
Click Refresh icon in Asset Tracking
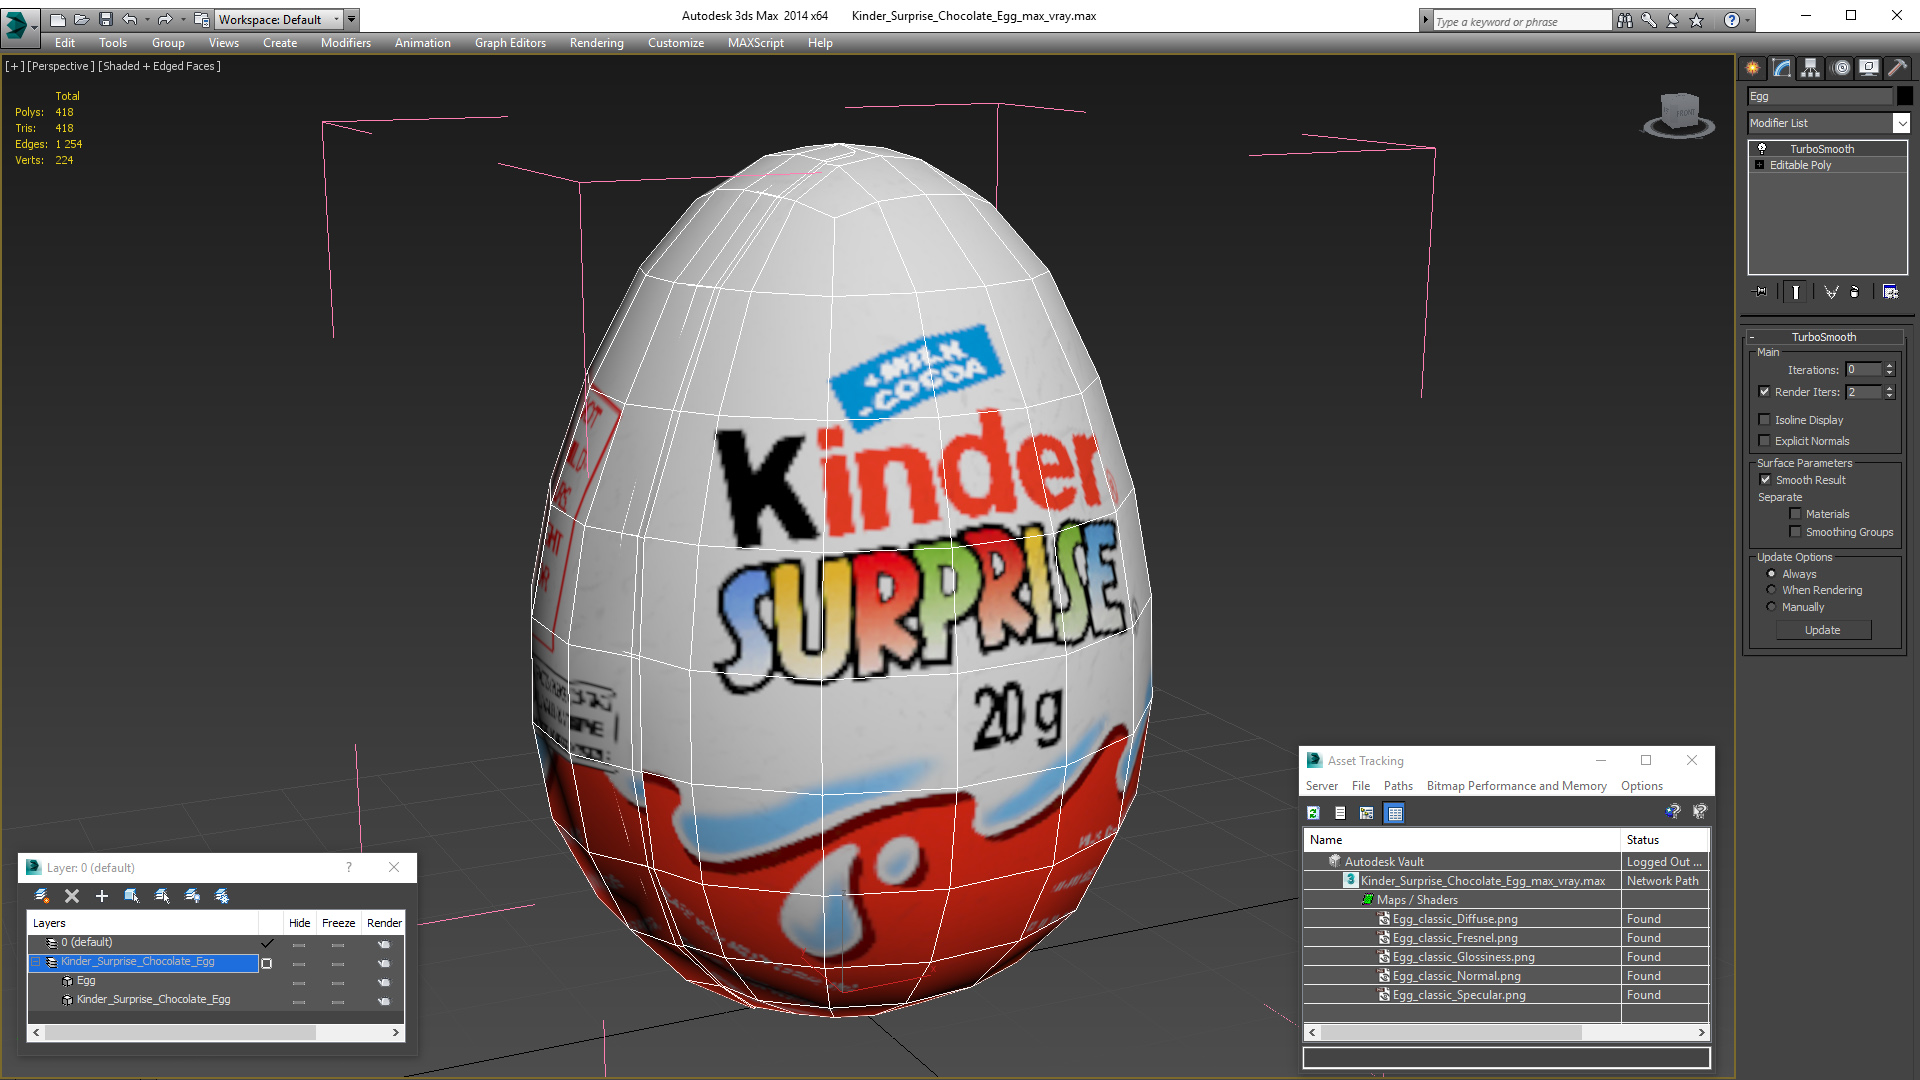pyautogui.click(x=1314, y=813)
